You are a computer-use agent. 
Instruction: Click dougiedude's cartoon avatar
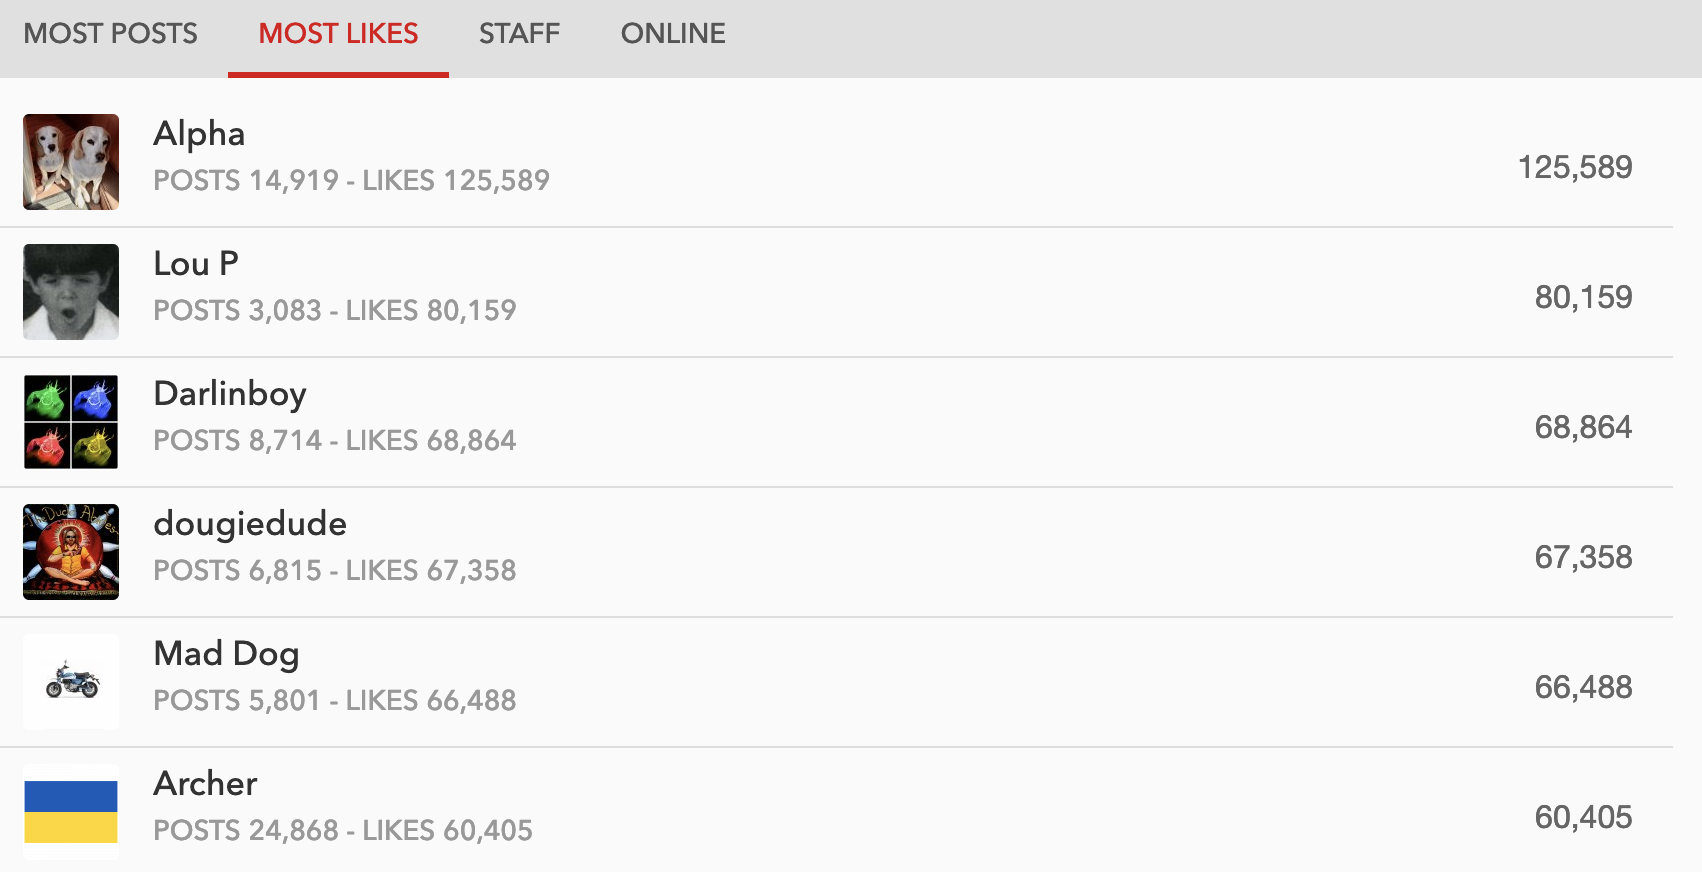[x=71, y=552]
